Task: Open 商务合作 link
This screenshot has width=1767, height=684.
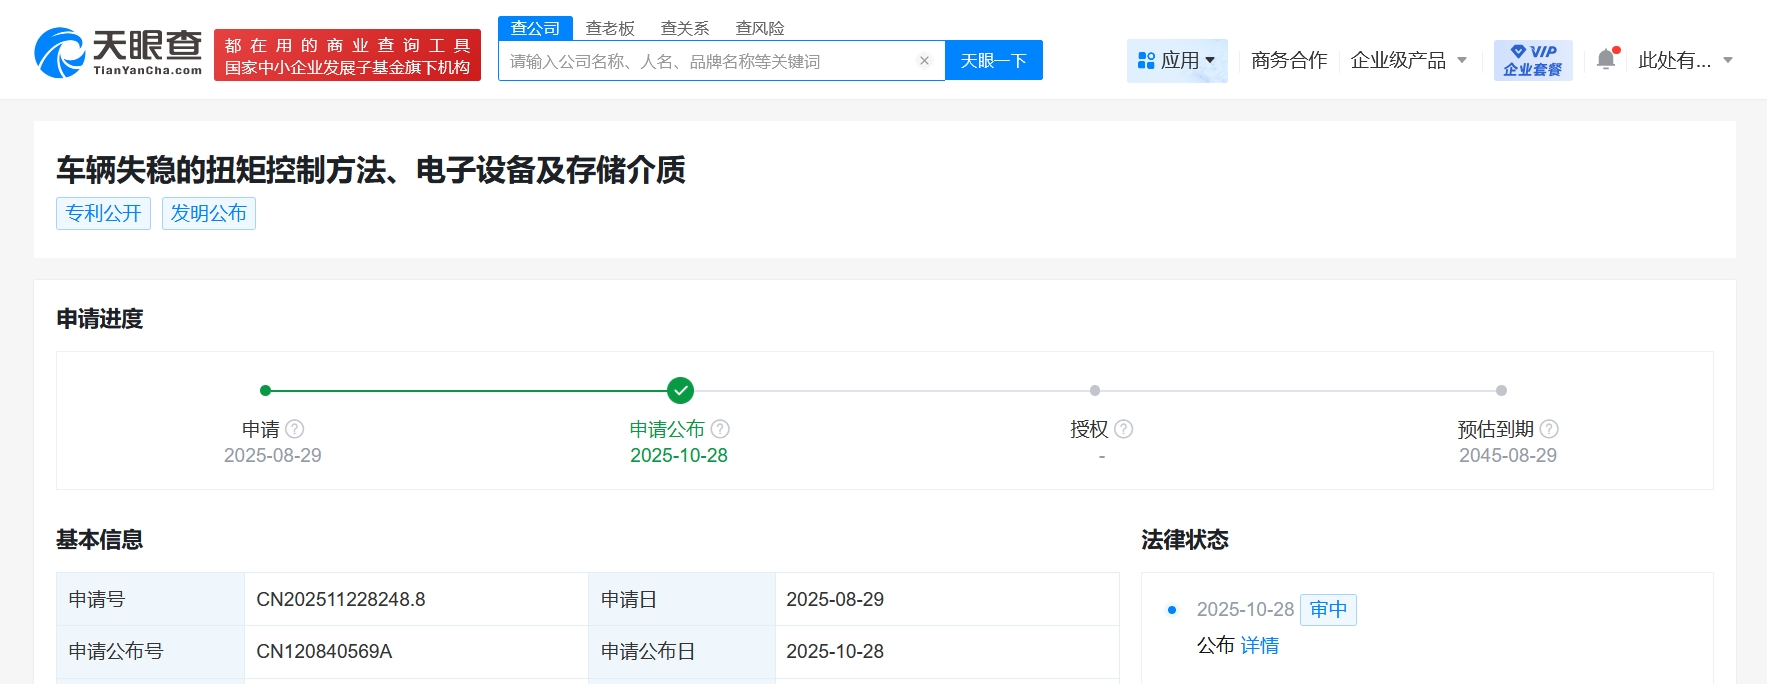Action: pyautogui.click(x=1289, y=61)
